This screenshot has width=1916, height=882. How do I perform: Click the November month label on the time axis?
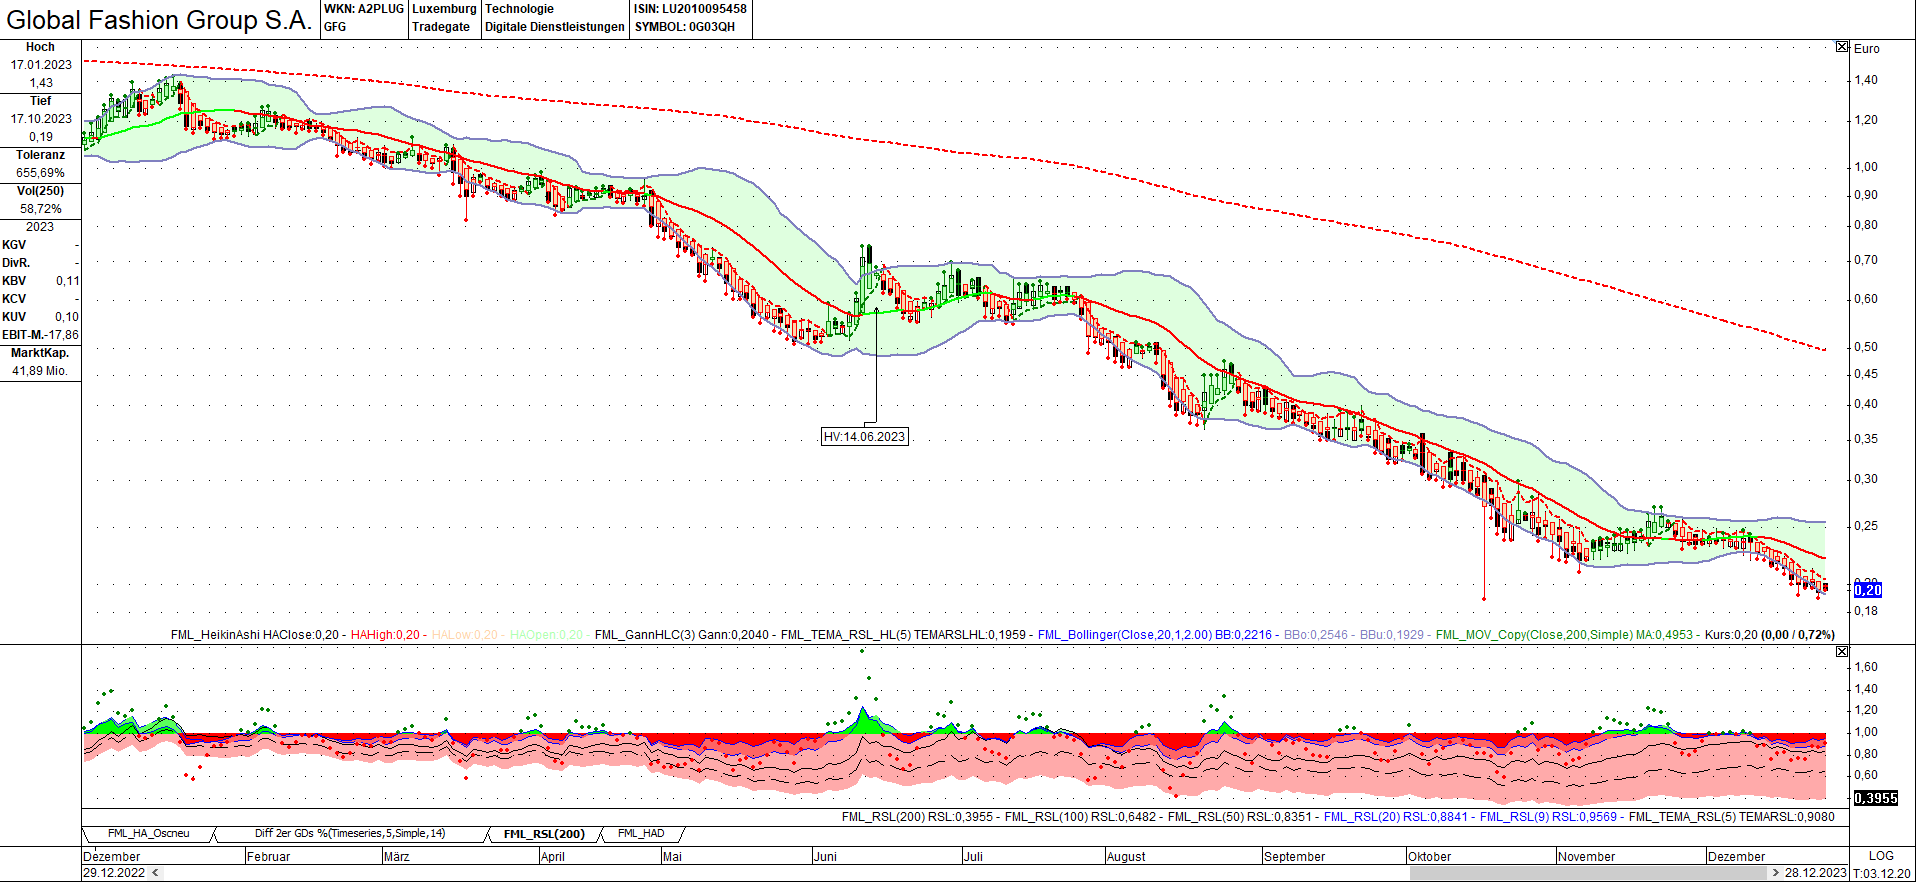pos(1586,857)
